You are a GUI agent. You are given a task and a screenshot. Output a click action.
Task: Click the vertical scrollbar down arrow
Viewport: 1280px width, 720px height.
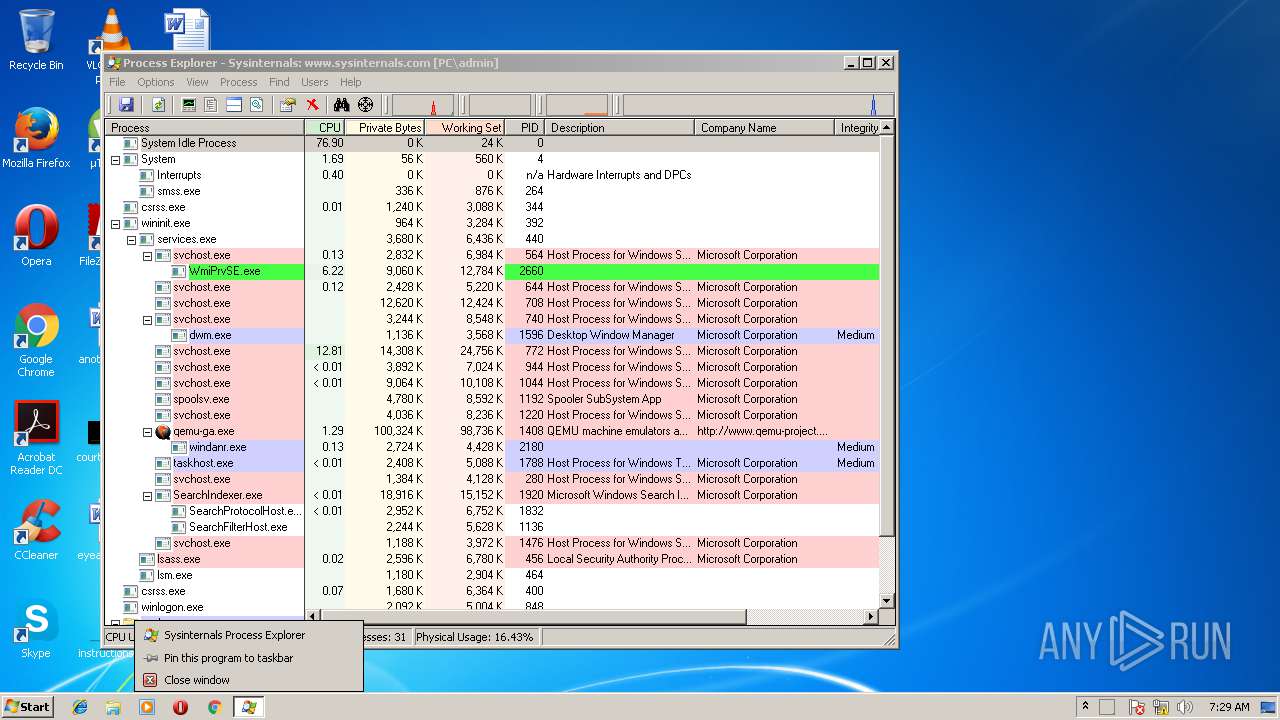pos(886,599)
